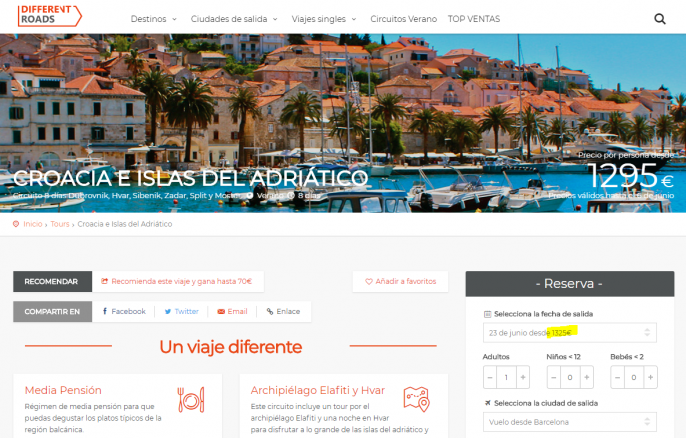Open the Vuelo desde Barcelona dropdown
This screenshot has width=686, height=438.
click(570, 422)
